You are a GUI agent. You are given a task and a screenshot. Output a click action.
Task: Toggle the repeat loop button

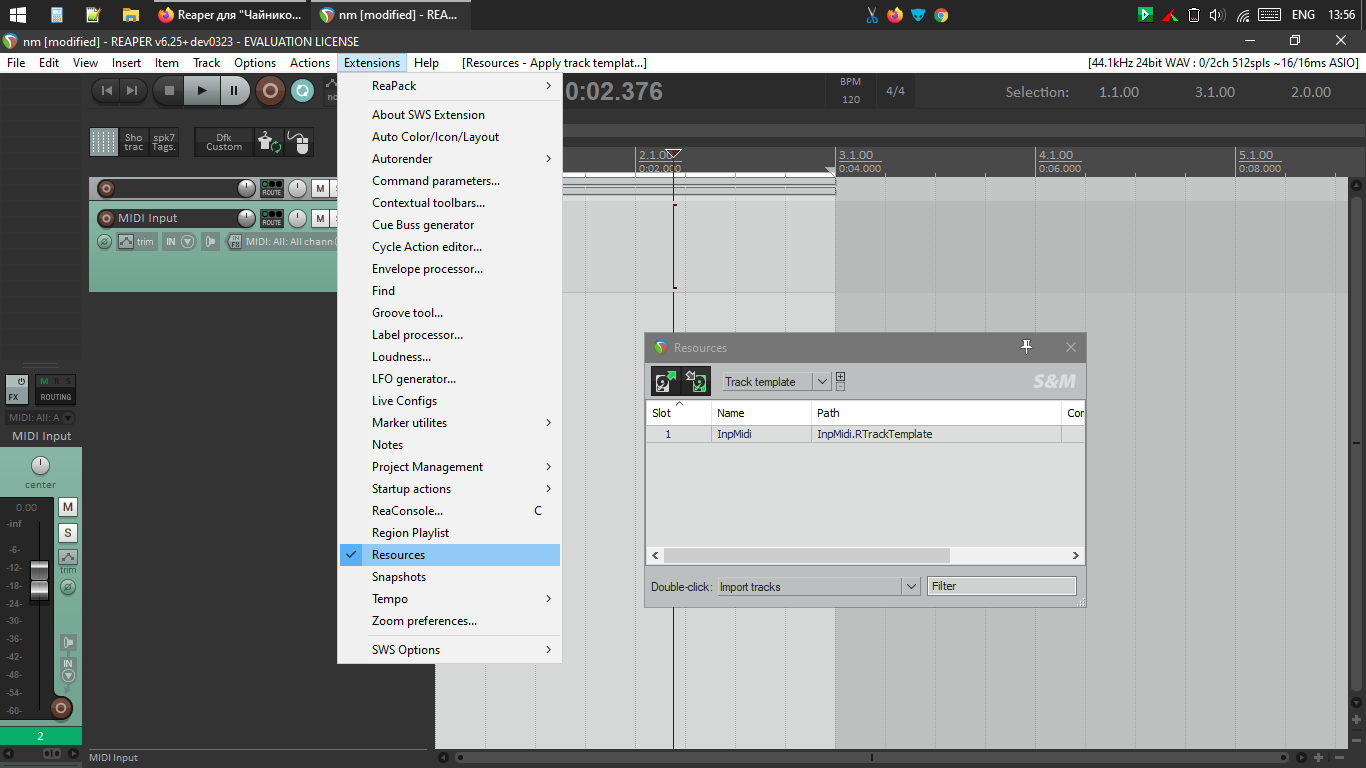tap(302, 91)
